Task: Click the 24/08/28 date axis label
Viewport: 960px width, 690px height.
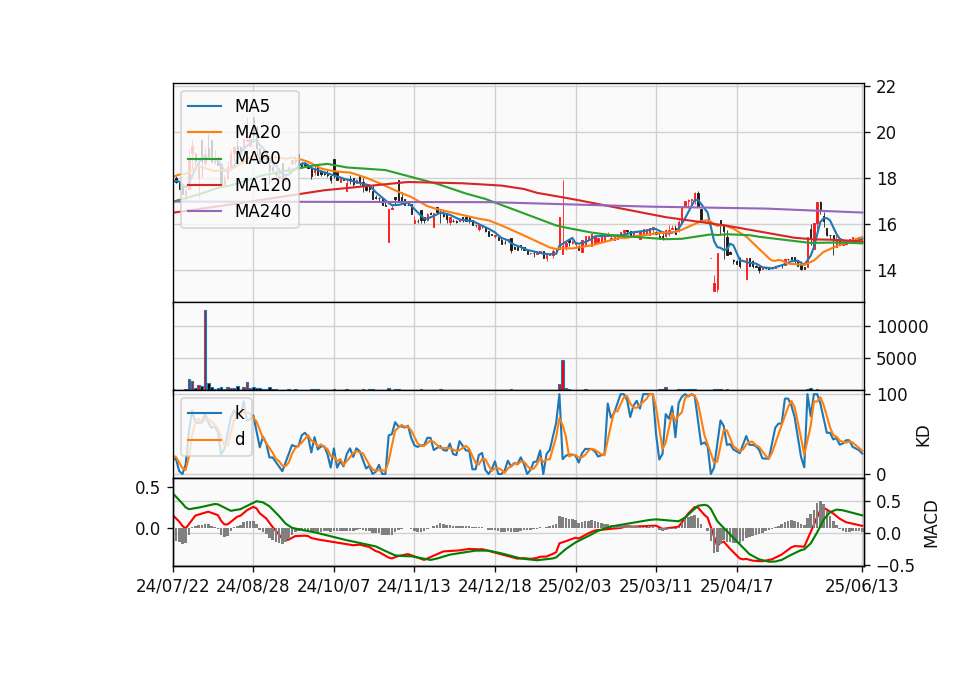Action: click(253, 586)
